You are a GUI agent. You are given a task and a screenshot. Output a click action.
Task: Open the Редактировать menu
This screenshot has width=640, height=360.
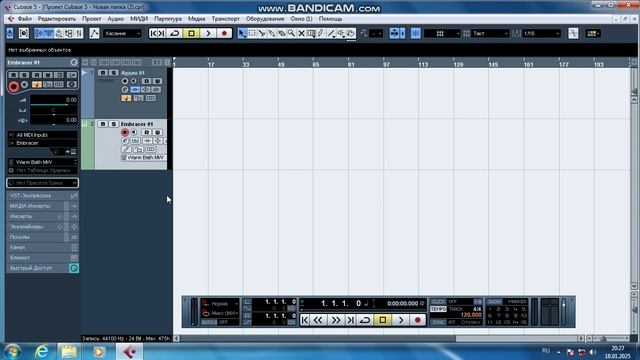pyautogui.click(x=57, y=19)
